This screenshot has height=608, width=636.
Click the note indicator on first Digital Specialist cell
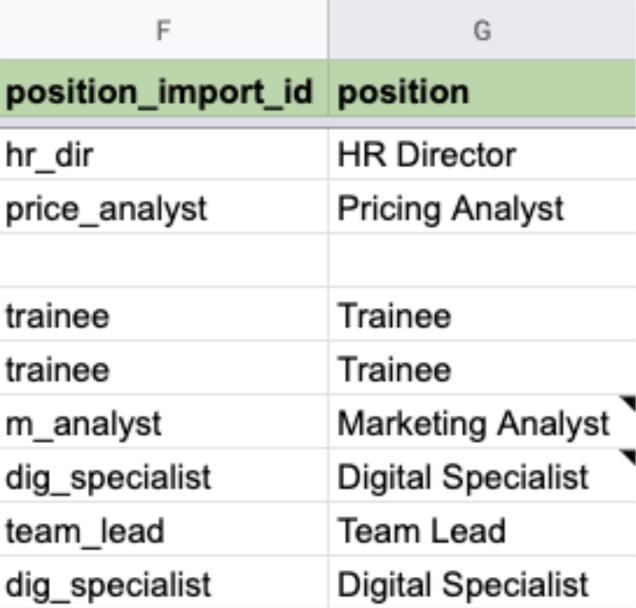[629, 455]
